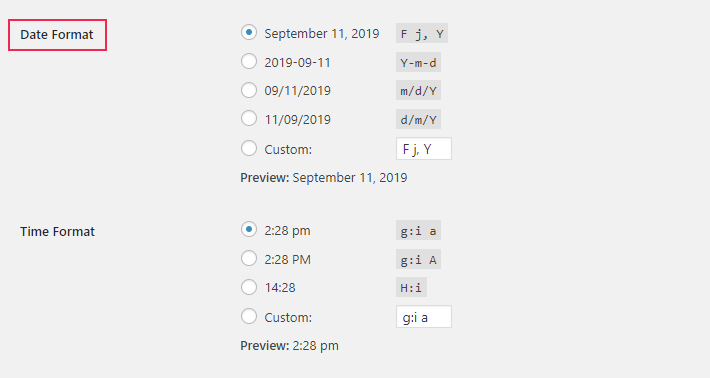This screenshot has height=378, width=710.
Task: Select the September 11, 2019 date format
Action: tap(249, 33)
